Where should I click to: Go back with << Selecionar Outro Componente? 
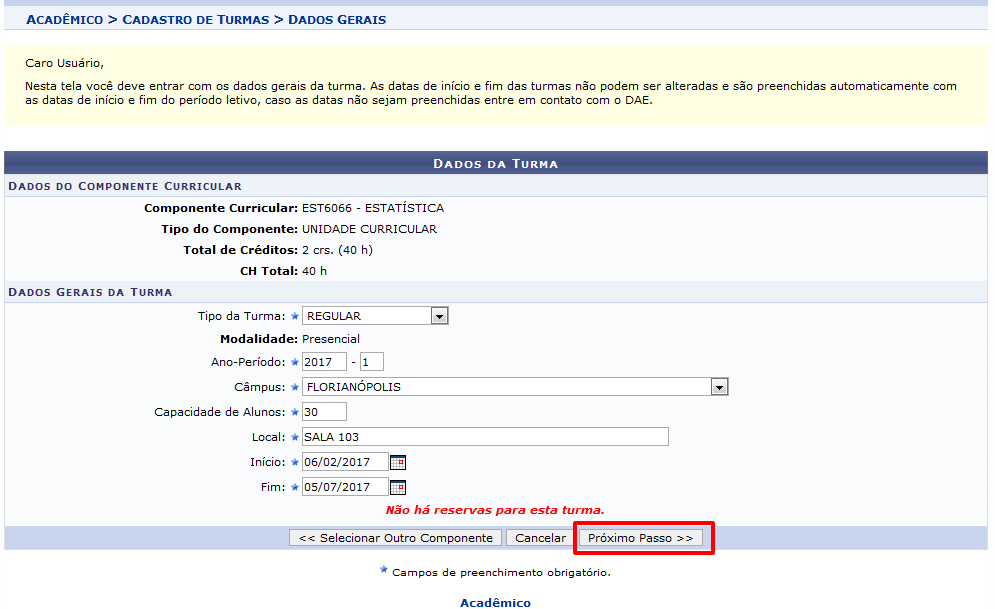[x=395, y=538]
